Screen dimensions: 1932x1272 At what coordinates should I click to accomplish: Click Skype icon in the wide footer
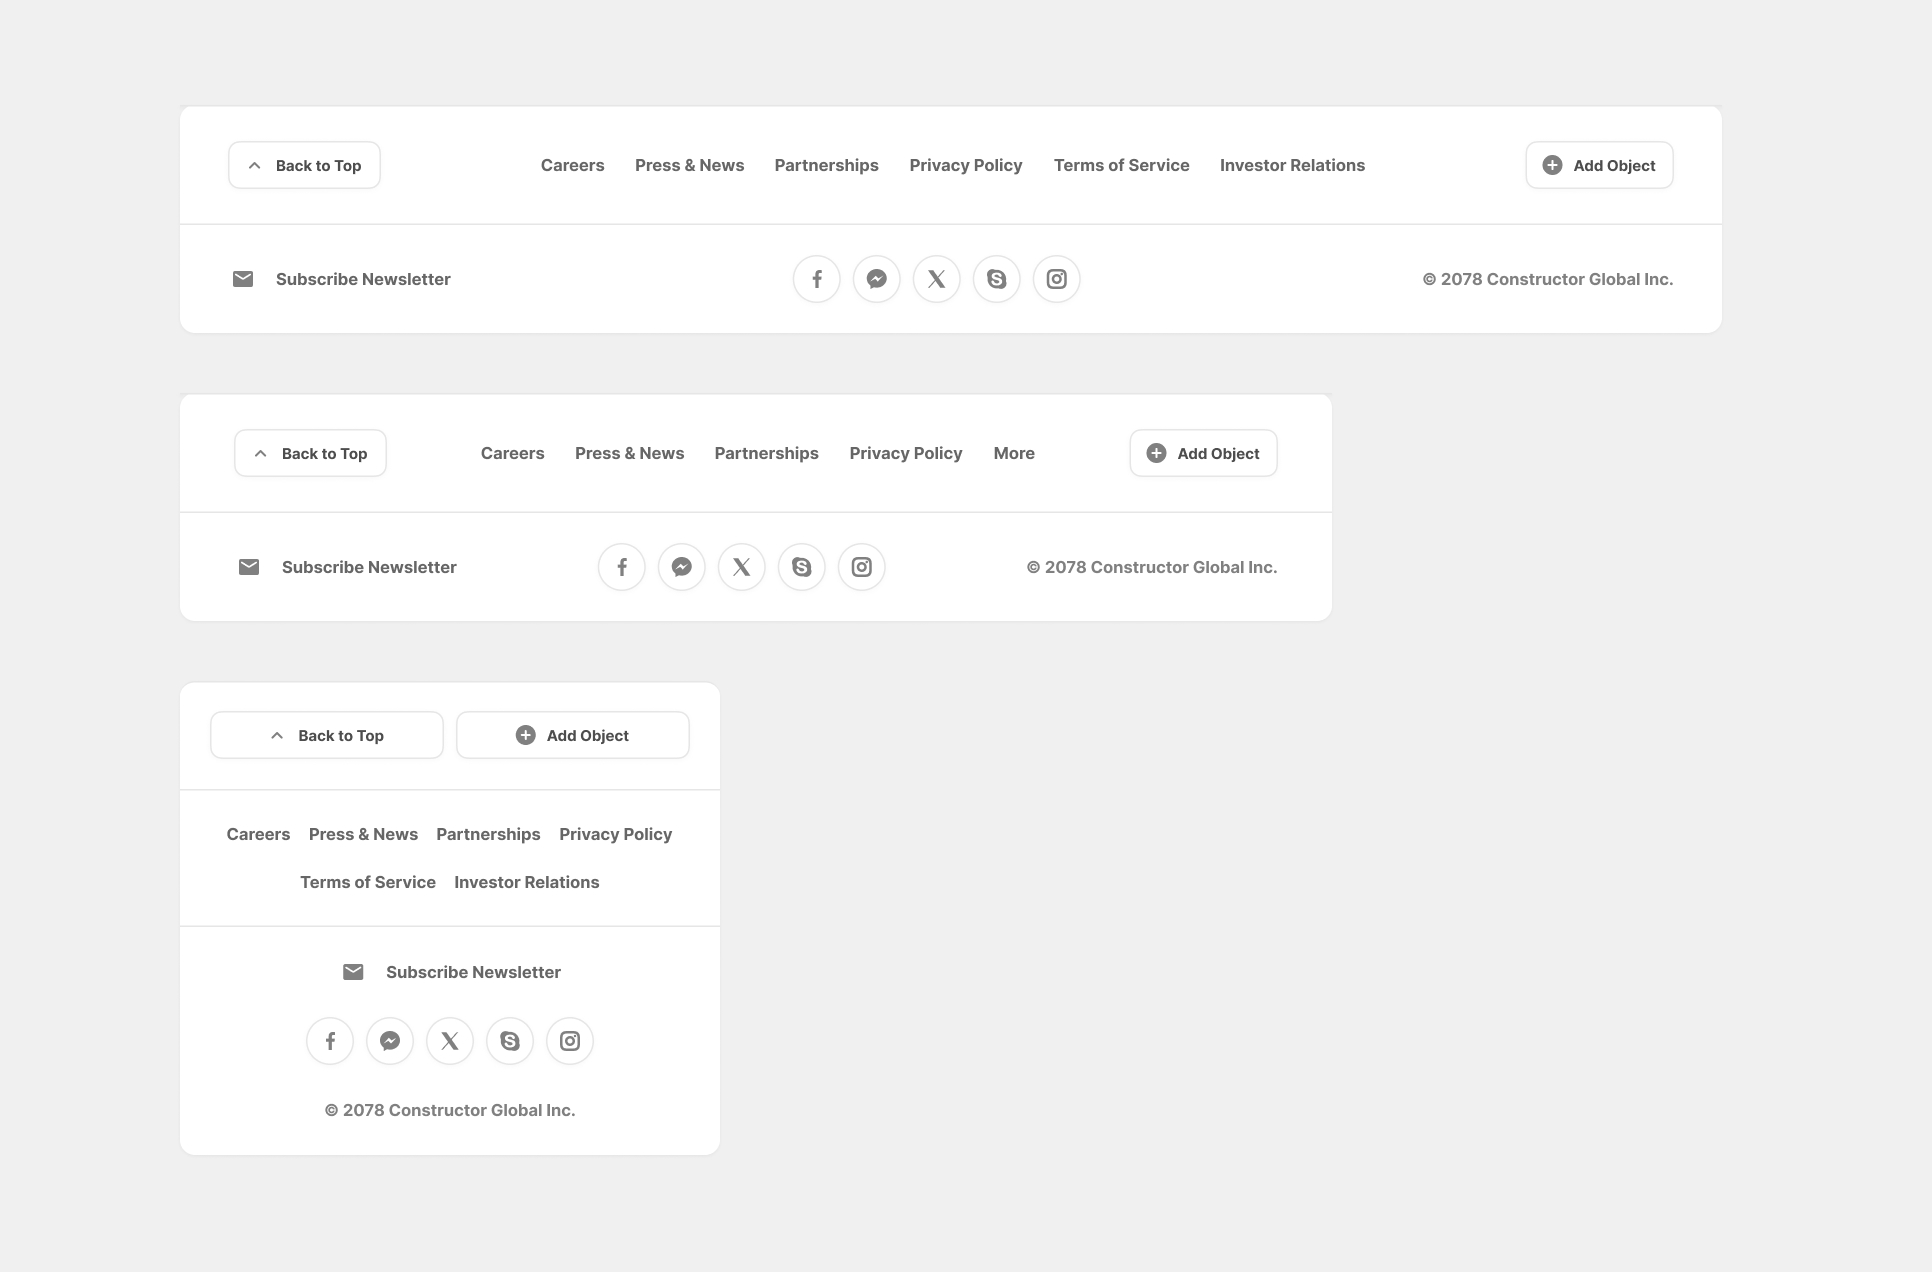point(997,279)
